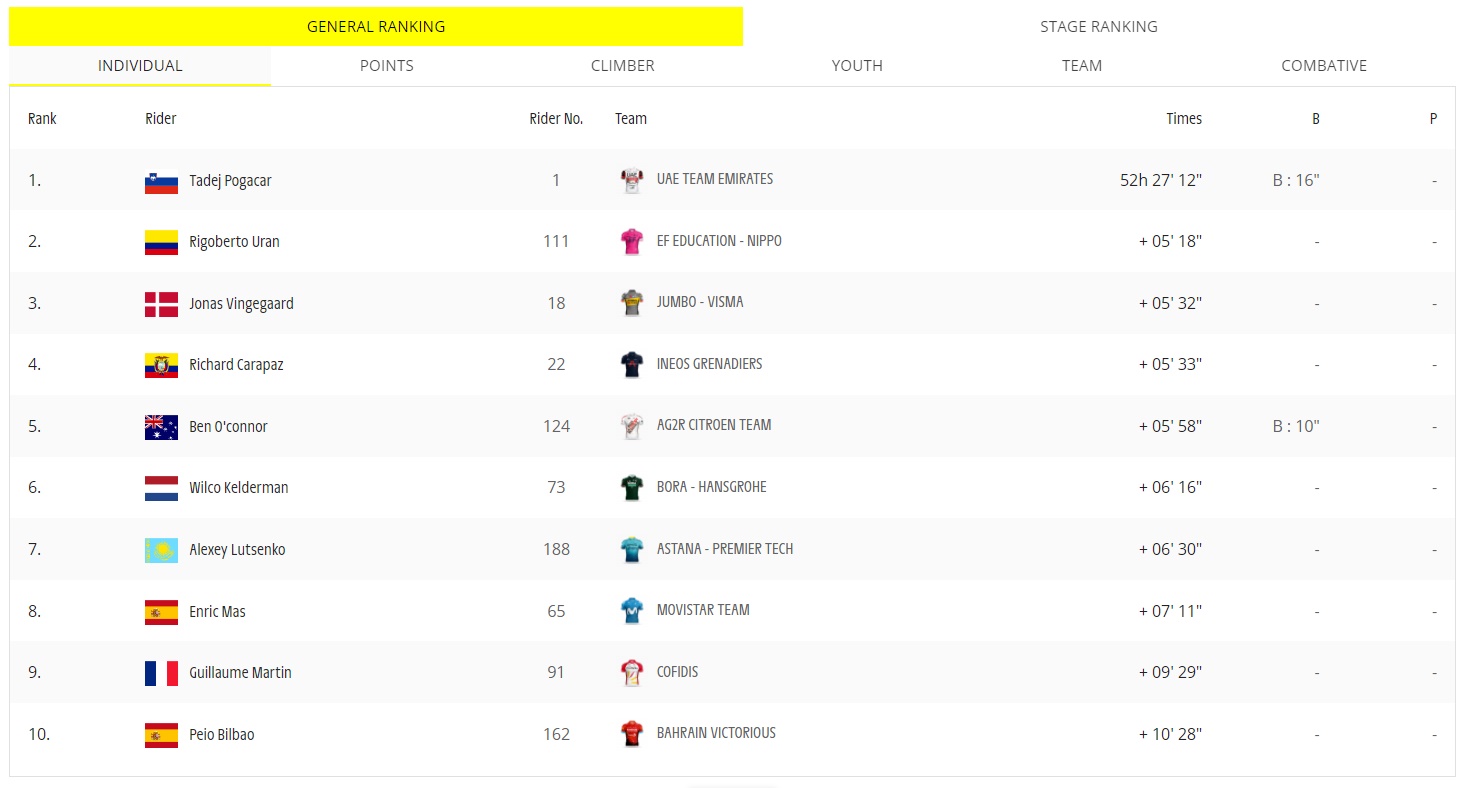Click the Astana - Premier Tech jersey icon
1468x788 pixels.
point(632,549)
